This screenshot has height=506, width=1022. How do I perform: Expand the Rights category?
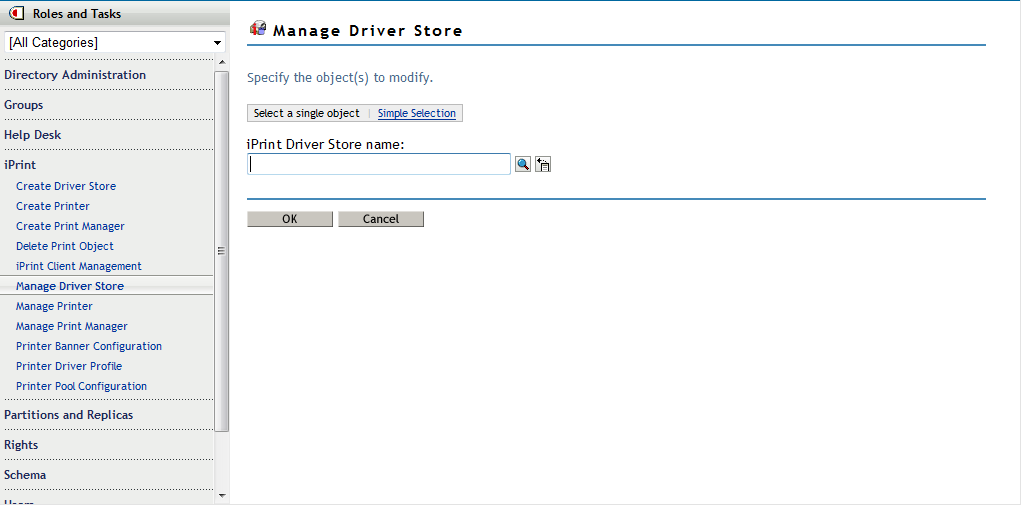tap(21, 445)
